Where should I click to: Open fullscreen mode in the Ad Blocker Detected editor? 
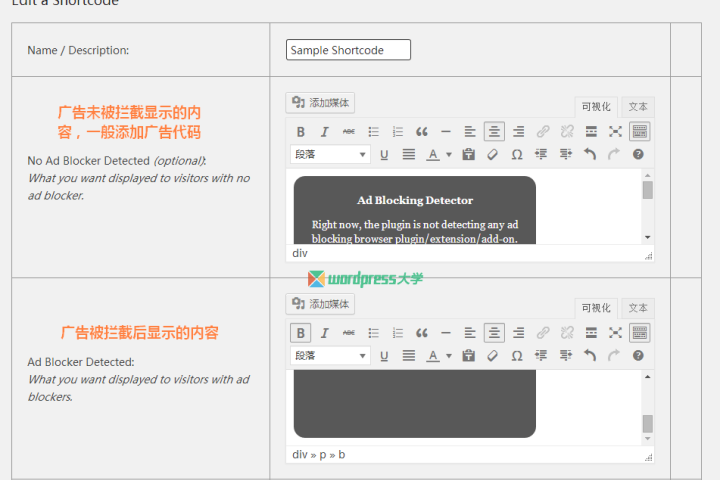(x=615, y=333)
